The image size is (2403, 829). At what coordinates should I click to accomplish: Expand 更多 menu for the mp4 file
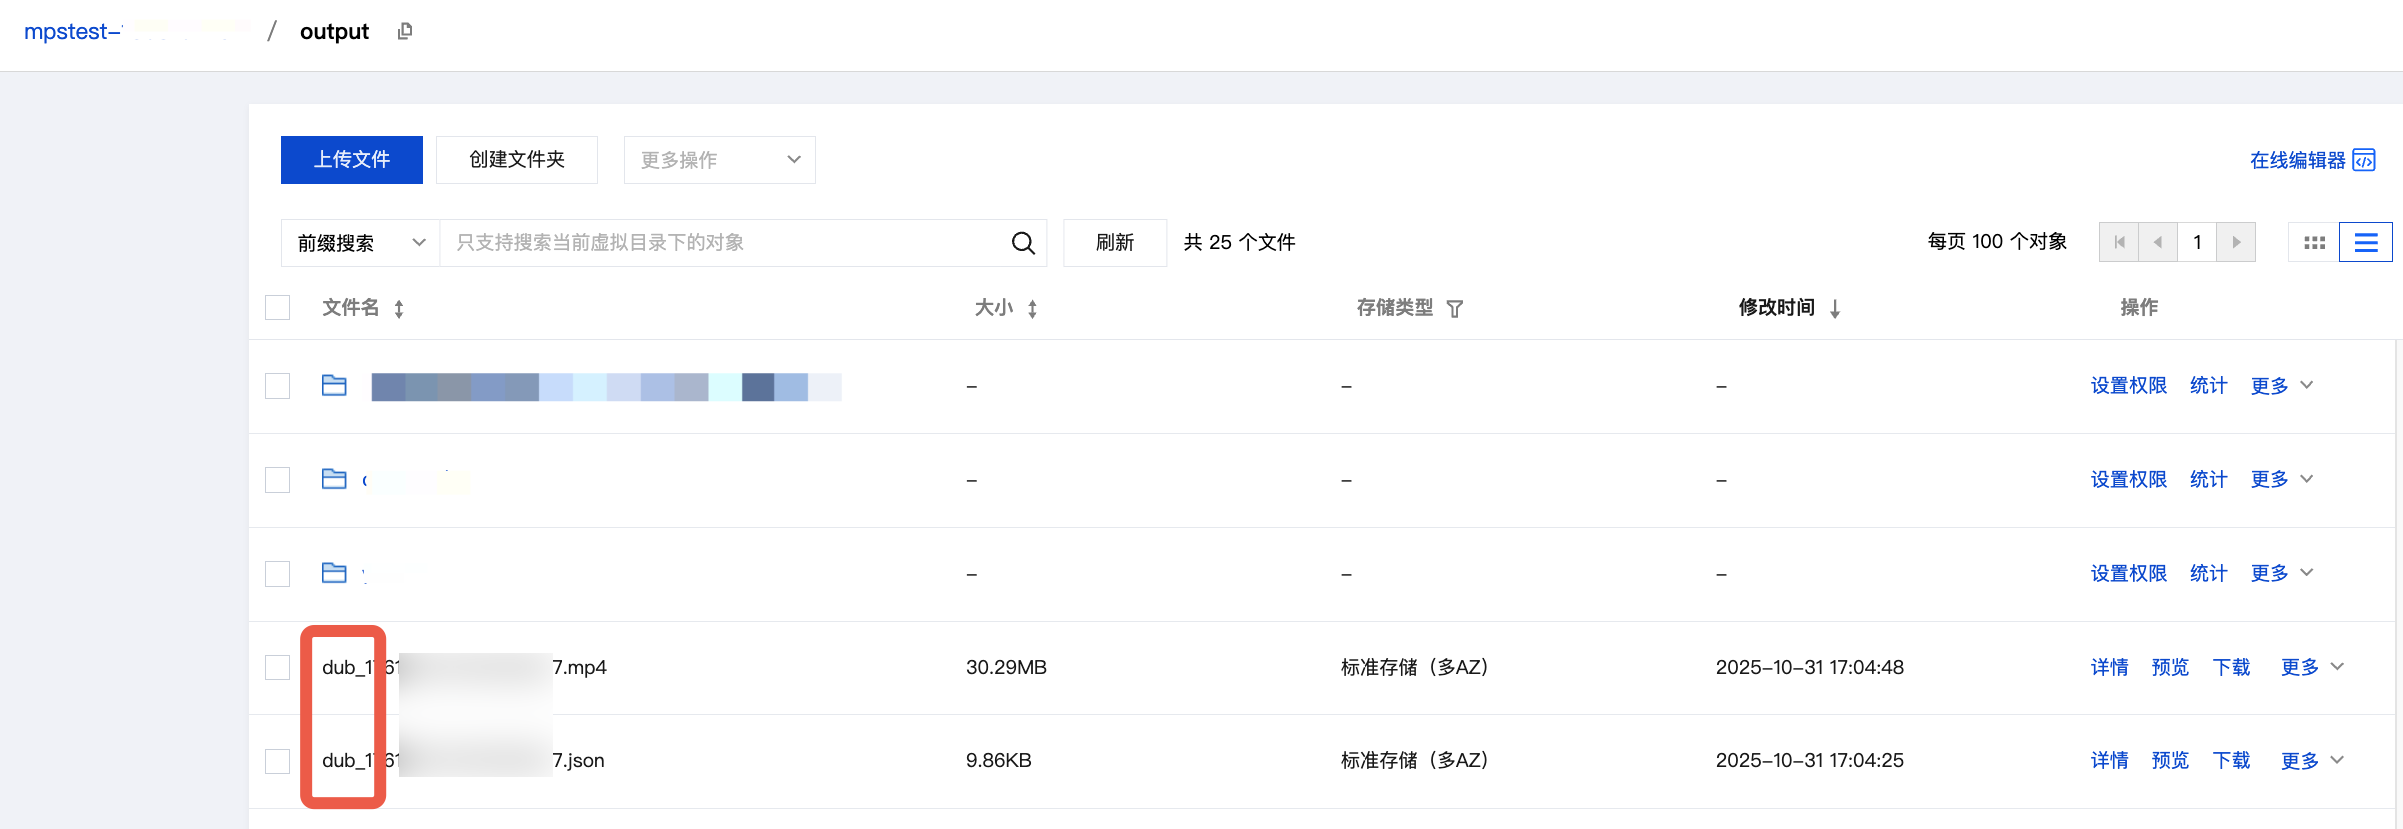coord(2311,667)
